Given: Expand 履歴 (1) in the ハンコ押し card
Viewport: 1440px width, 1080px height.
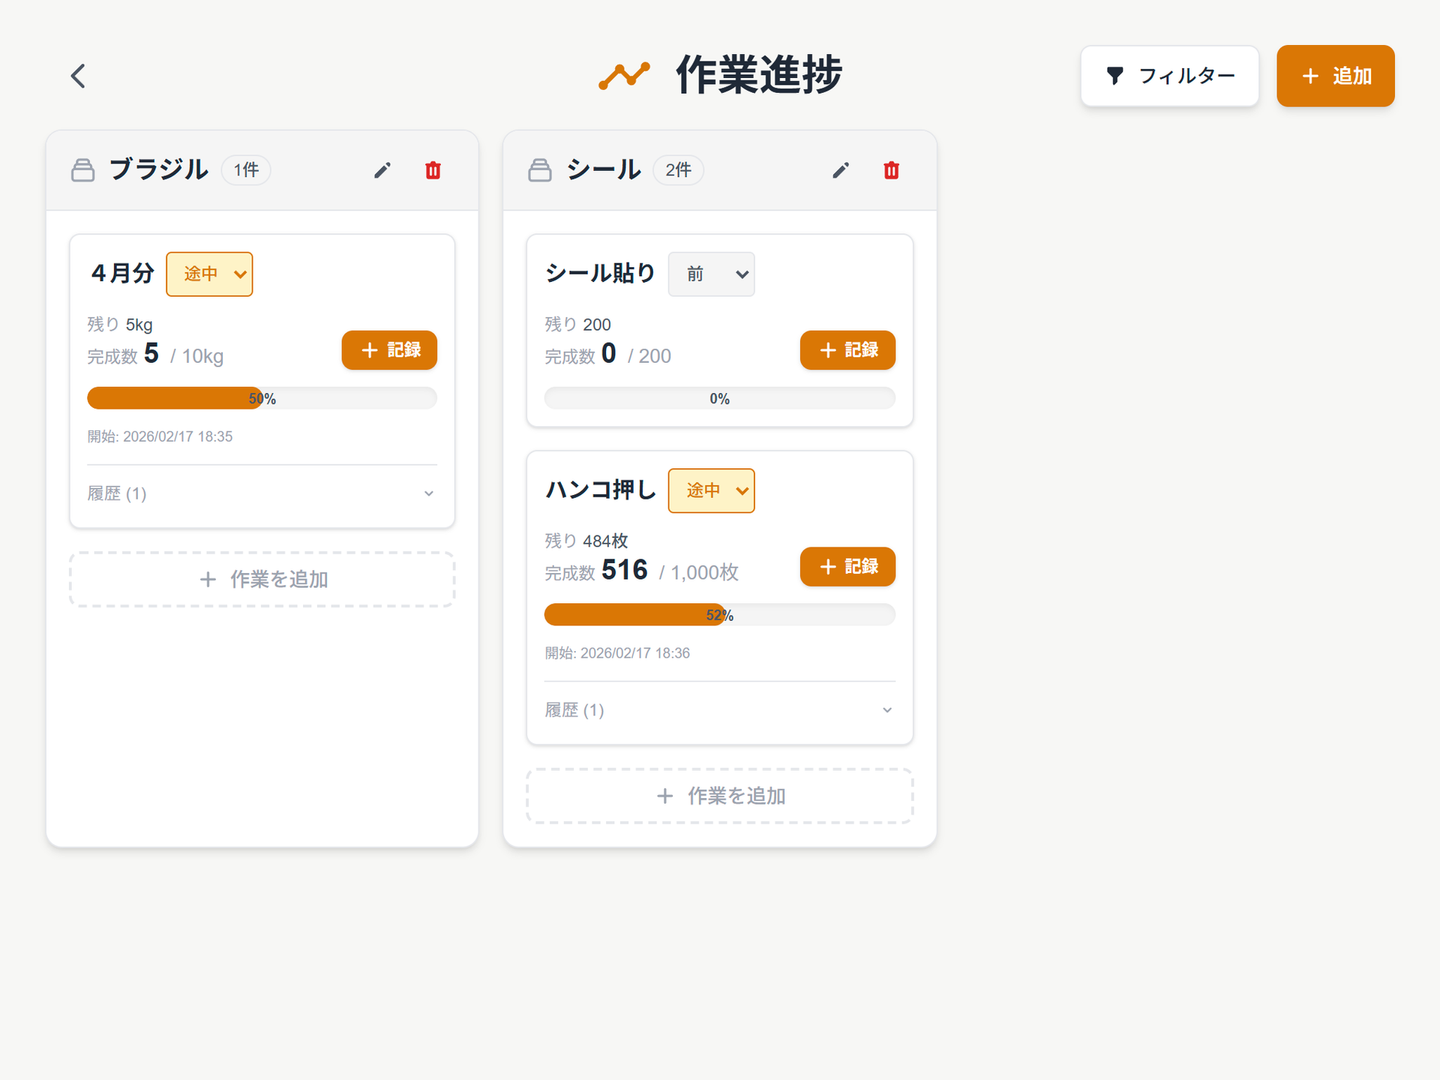Looking at the screenshot, I should point(720,710).
